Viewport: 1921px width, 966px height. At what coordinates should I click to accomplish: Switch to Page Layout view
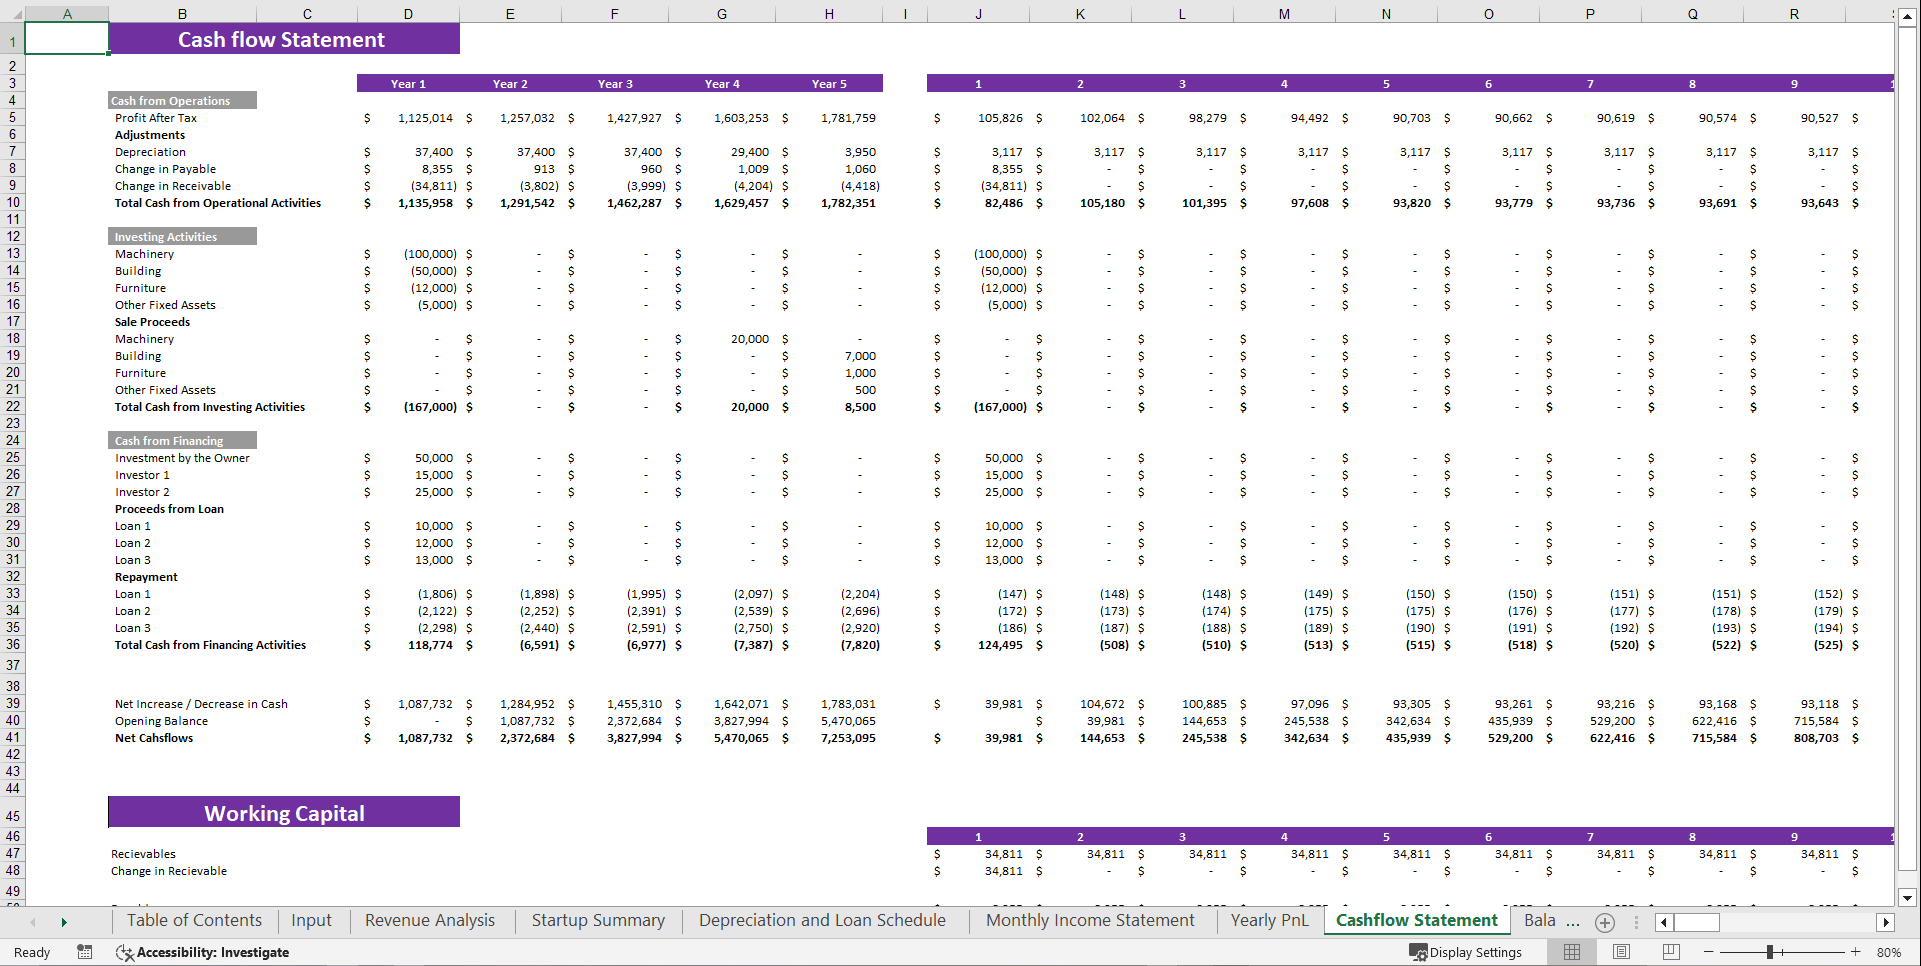[x=1620, y=952]
